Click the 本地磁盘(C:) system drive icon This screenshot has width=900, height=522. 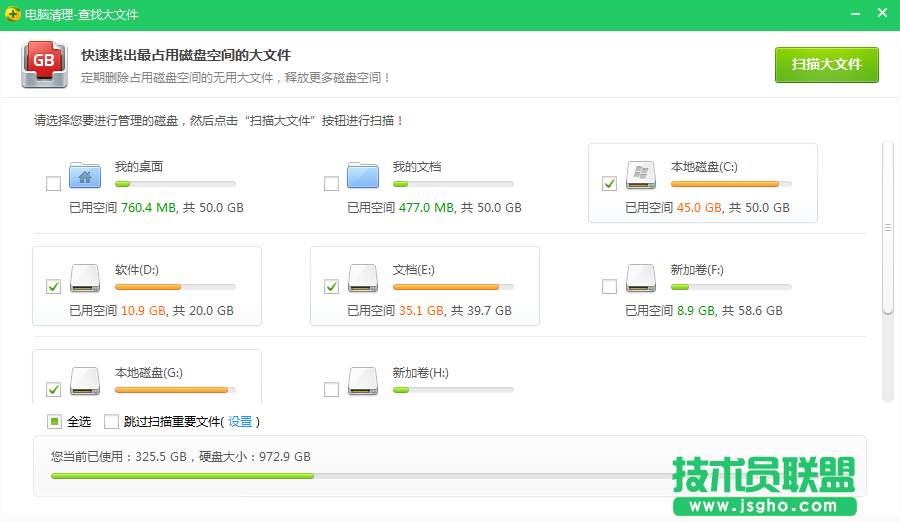[641, 175]
